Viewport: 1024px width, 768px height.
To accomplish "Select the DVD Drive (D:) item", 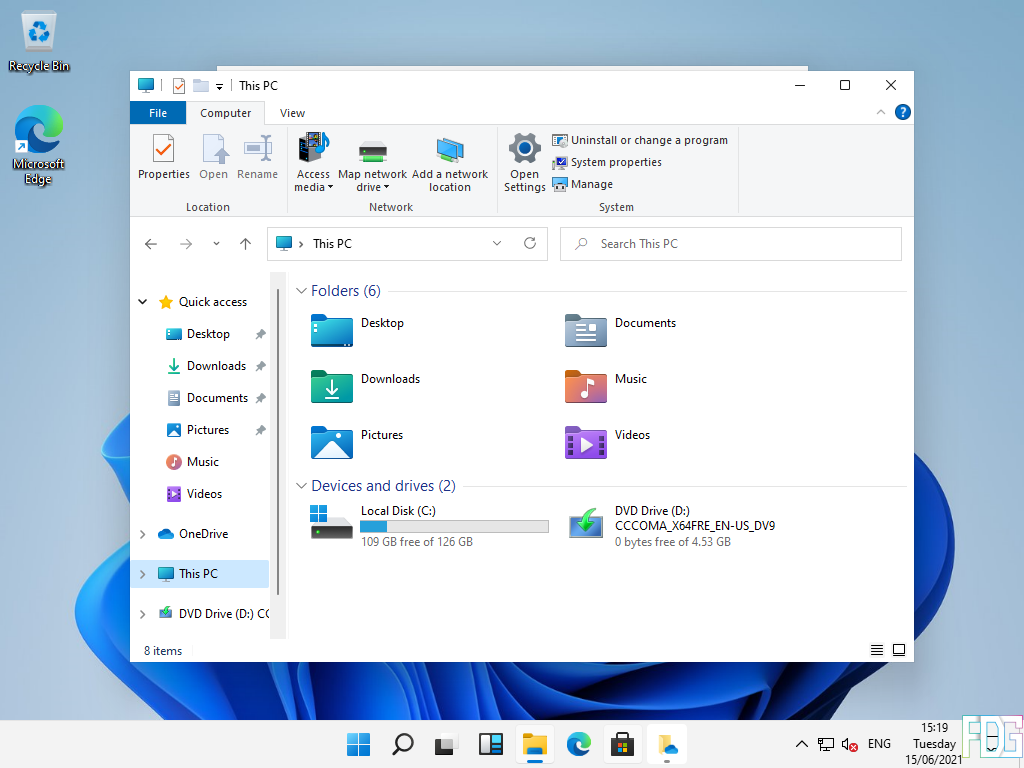I will click(x=672, y=526).
